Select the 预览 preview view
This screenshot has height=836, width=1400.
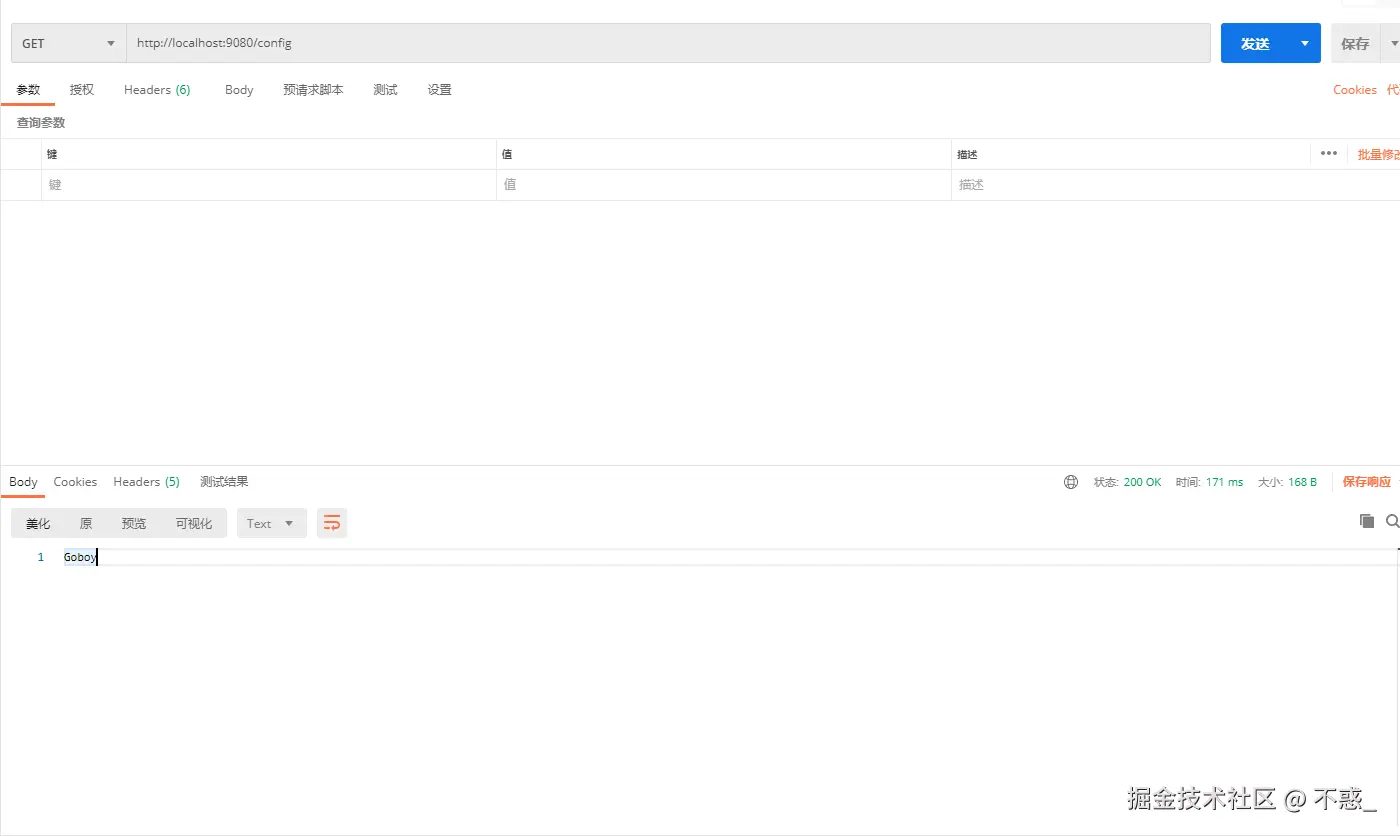(x=134, y=523)
